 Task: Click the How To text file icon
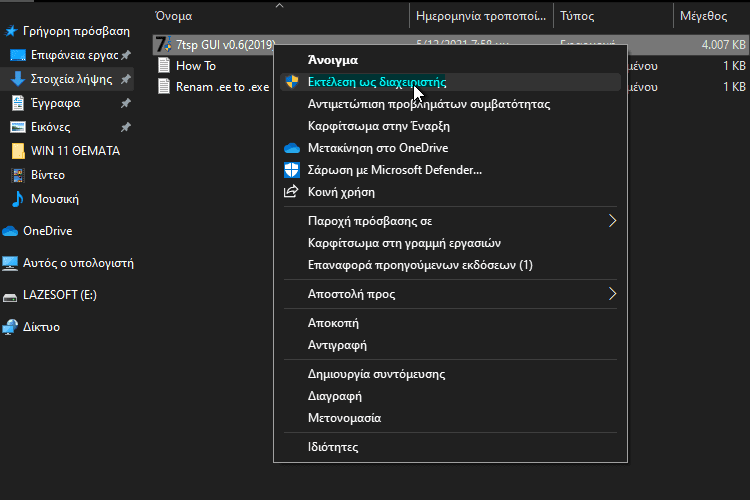164,66
